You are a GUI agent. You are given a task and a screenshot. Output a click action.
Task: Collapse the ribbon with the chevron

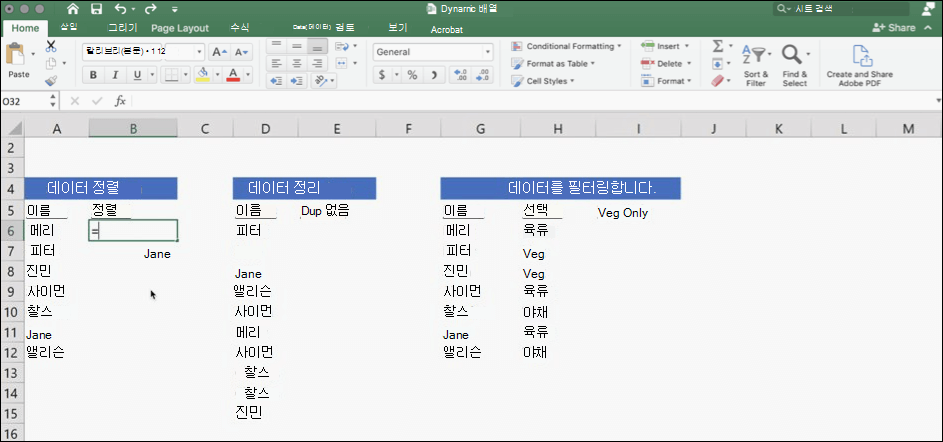coord(929,28)
